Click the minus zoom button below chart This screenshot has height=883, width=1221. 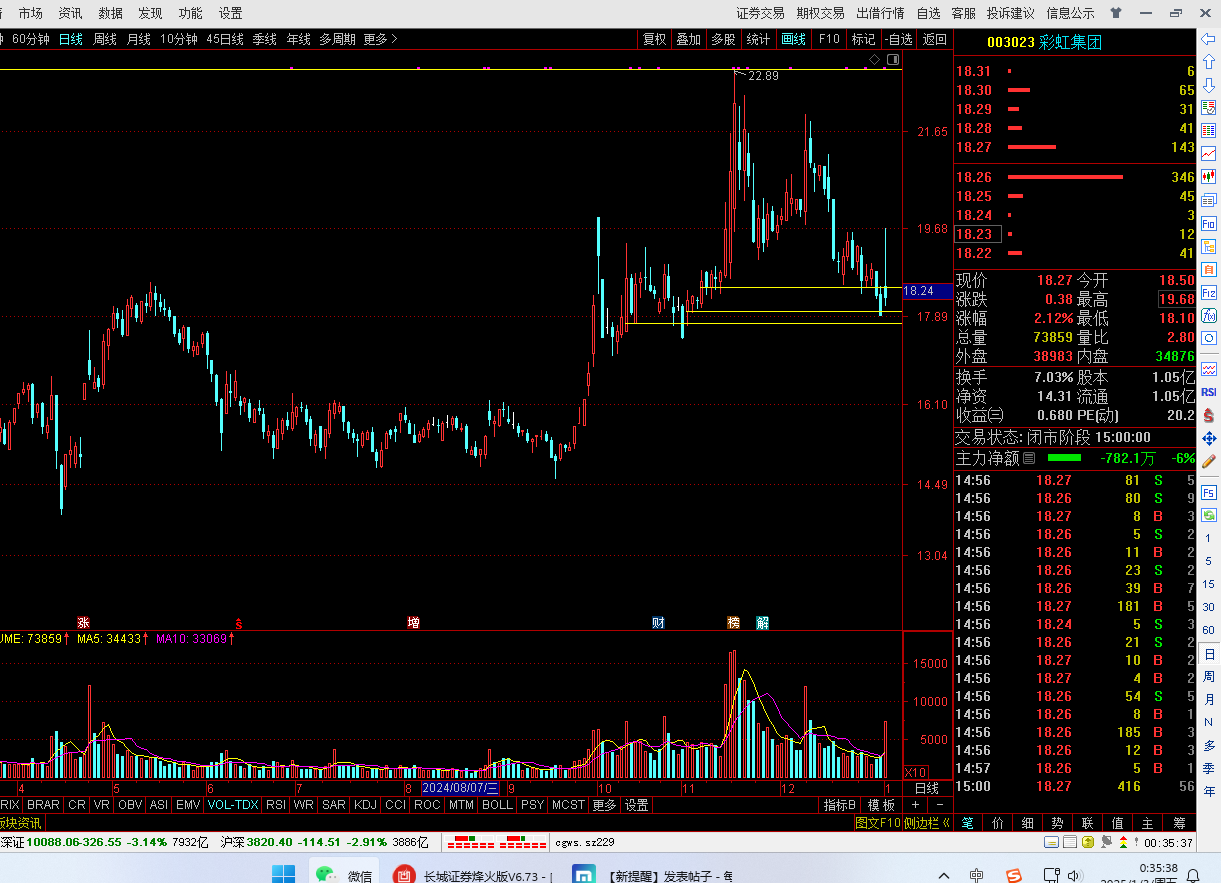pyautogui.click(x=940, y=805)
